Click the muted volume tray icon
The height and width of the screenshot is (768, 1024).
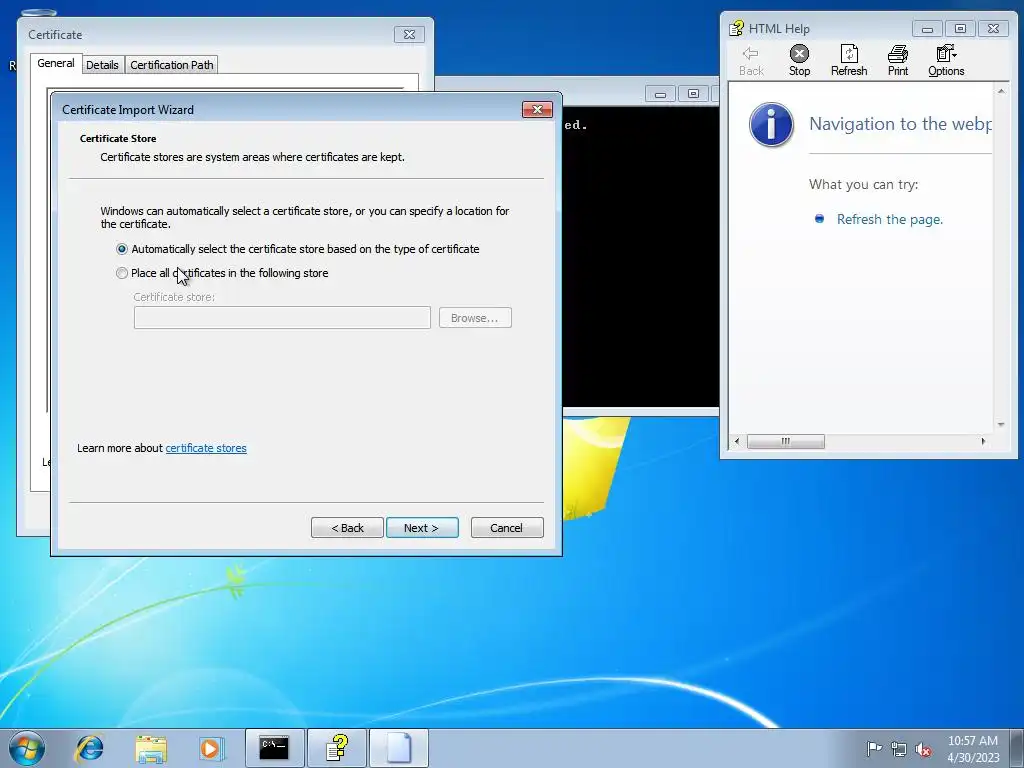tap(923, 749)
